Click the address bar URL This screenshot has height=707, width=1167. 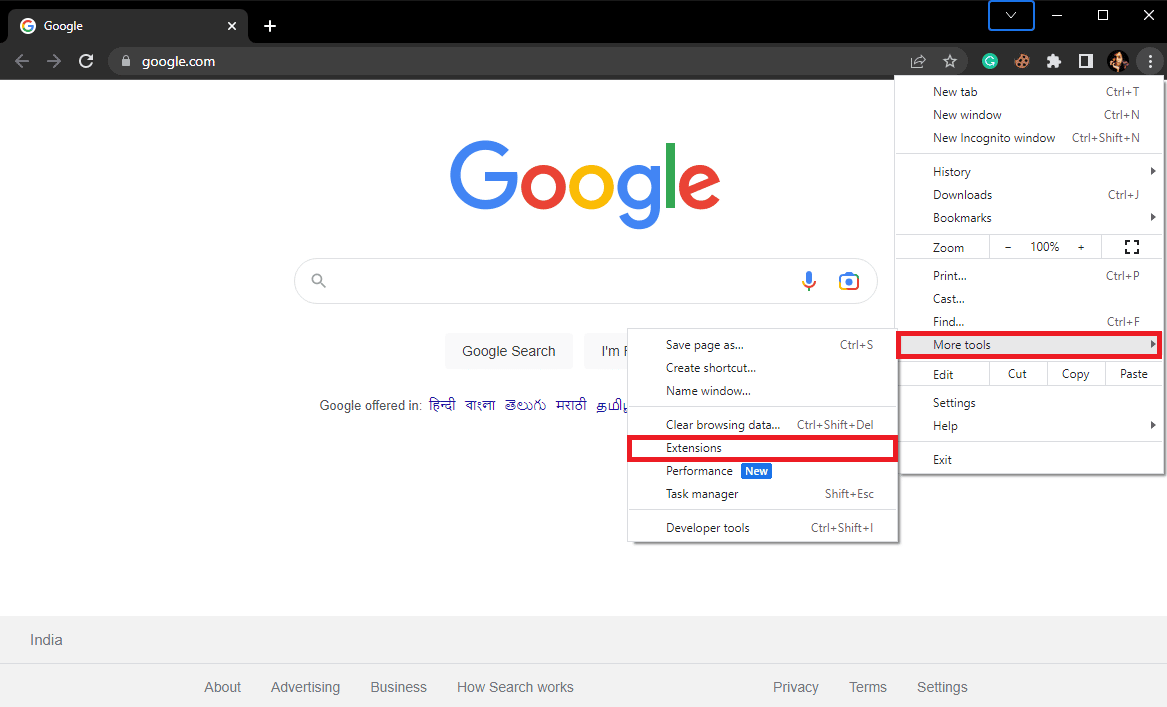click(179, 61)
